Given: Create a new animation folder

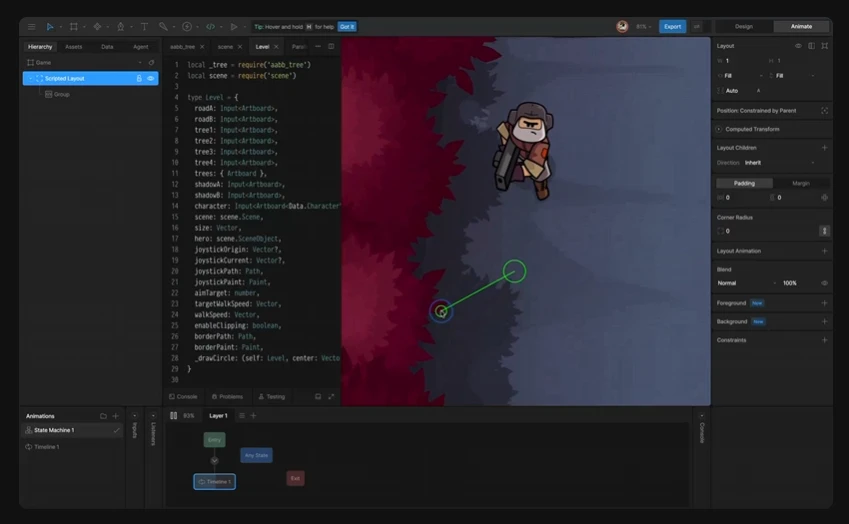Looking at the screenshot, I should click(103, 416).
